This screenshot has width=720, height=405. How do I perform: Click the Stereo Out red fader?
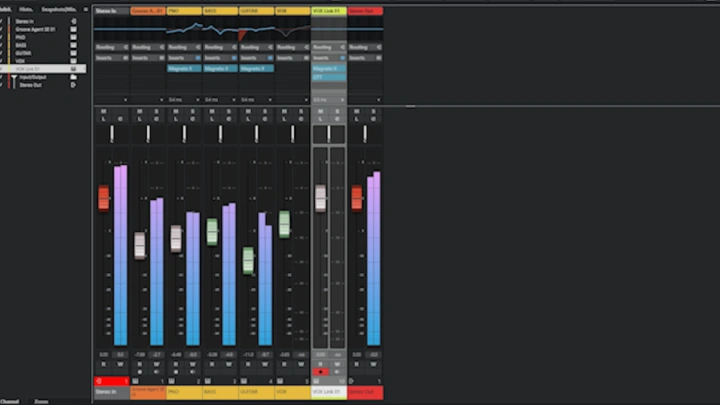[357, 198]
